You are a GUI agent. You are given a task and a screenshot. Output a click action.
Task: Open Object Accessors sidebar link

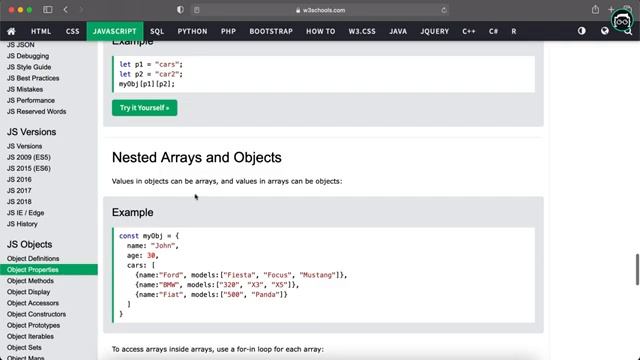[33, 303]
